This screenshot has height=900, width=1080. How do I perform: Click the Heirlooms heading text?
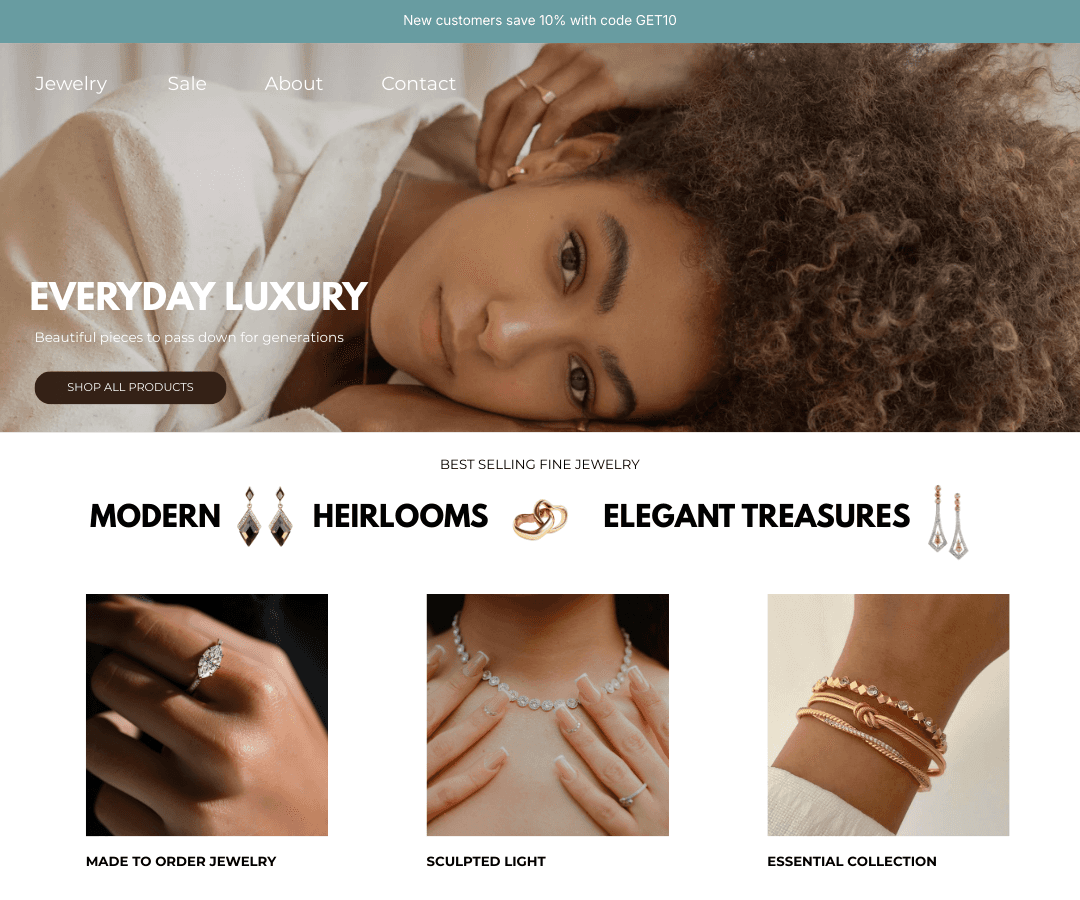(x=400, y=516)
